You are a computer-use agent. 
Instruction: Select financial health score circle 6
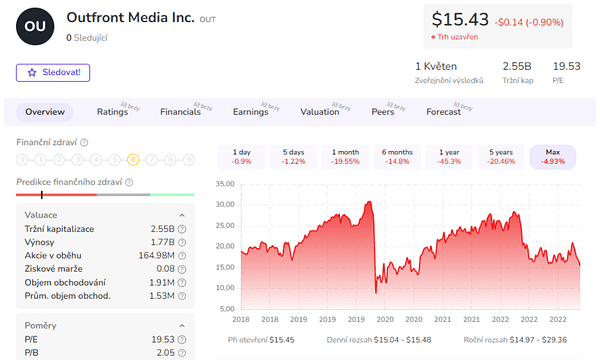tap(133, 160)
